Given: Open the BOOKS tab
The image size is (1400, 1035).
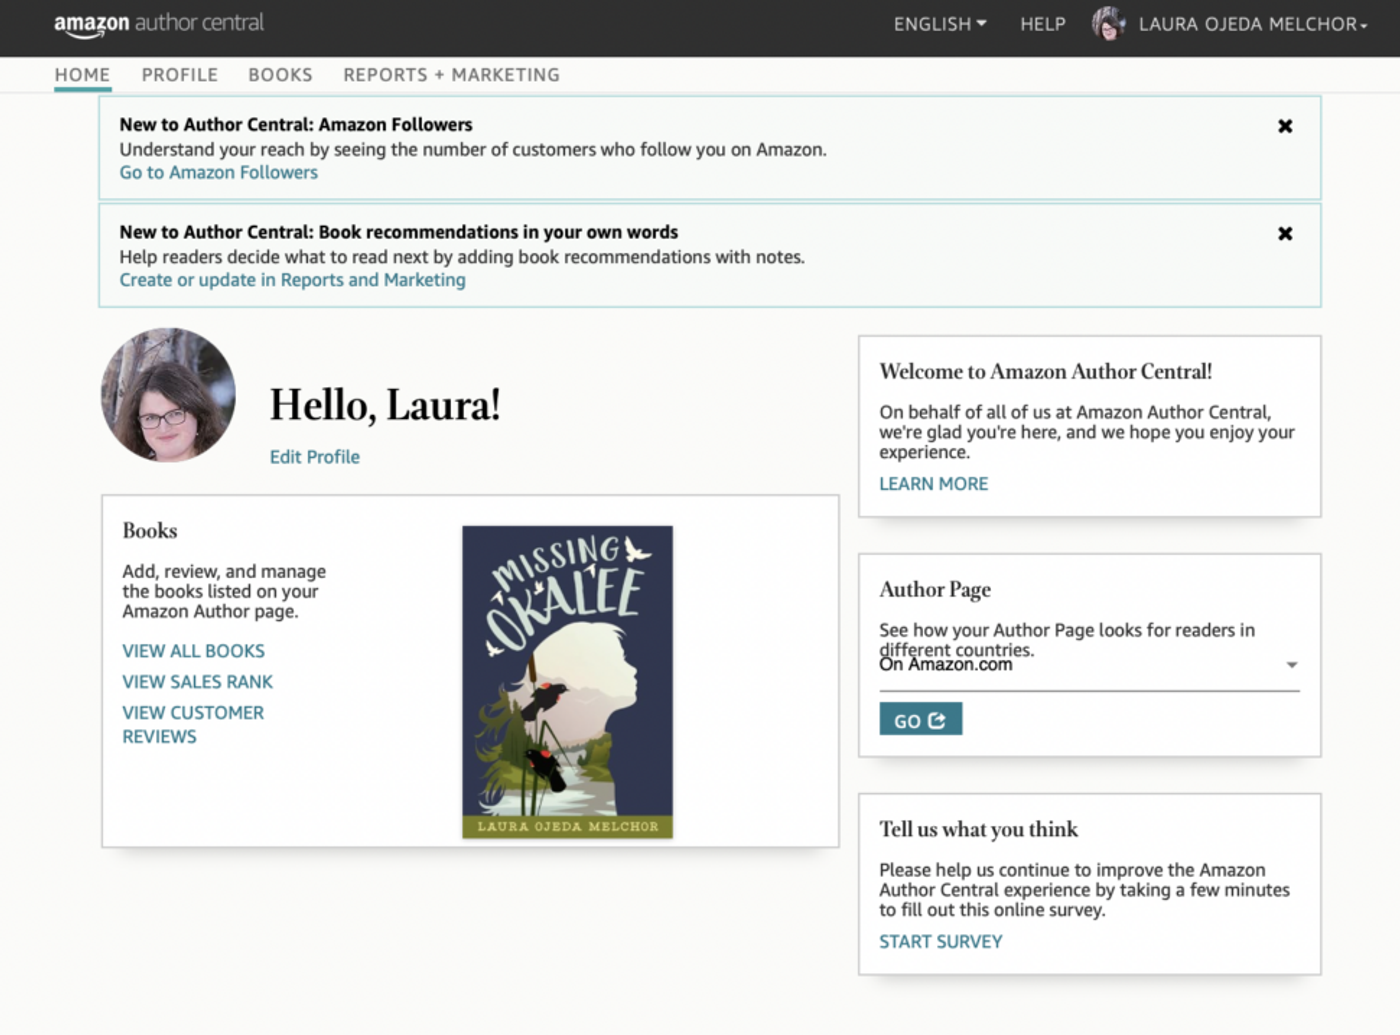Looking at the screenshot, I should pos(280,75).
